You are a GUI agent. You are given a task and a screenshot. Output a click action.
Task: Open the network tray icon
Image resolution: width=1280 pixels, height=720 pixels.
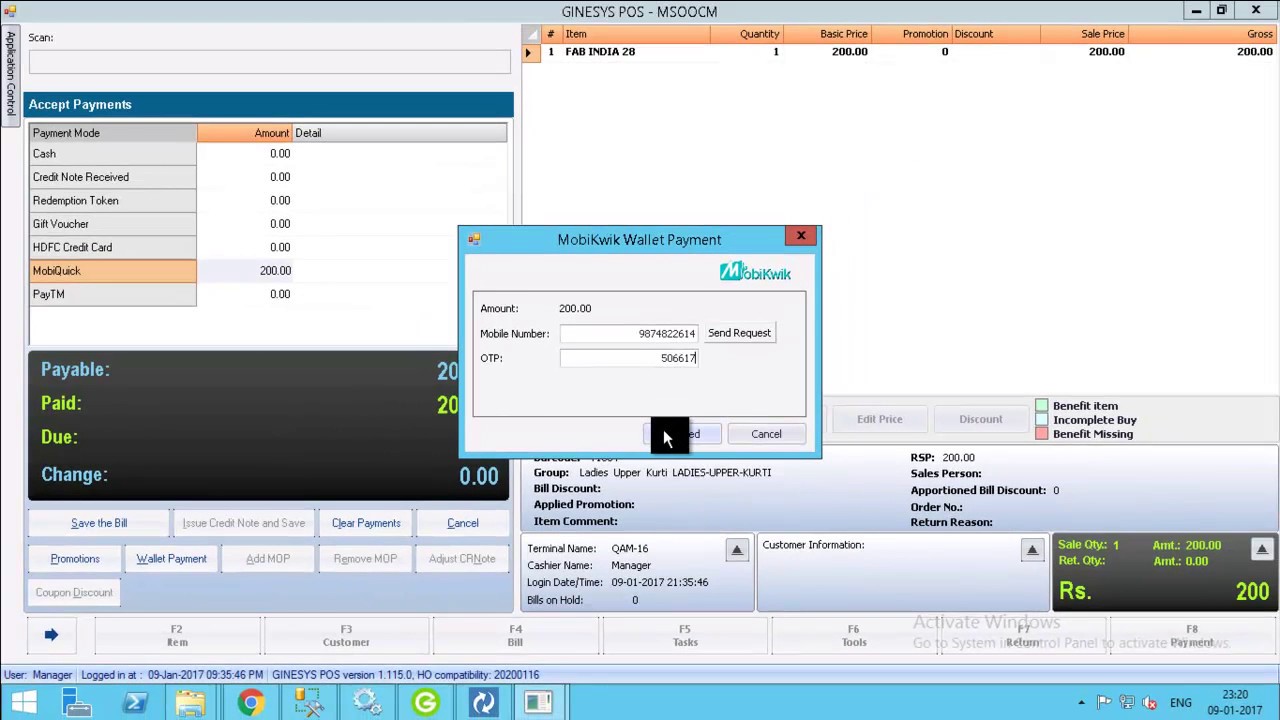[1127, 702]
